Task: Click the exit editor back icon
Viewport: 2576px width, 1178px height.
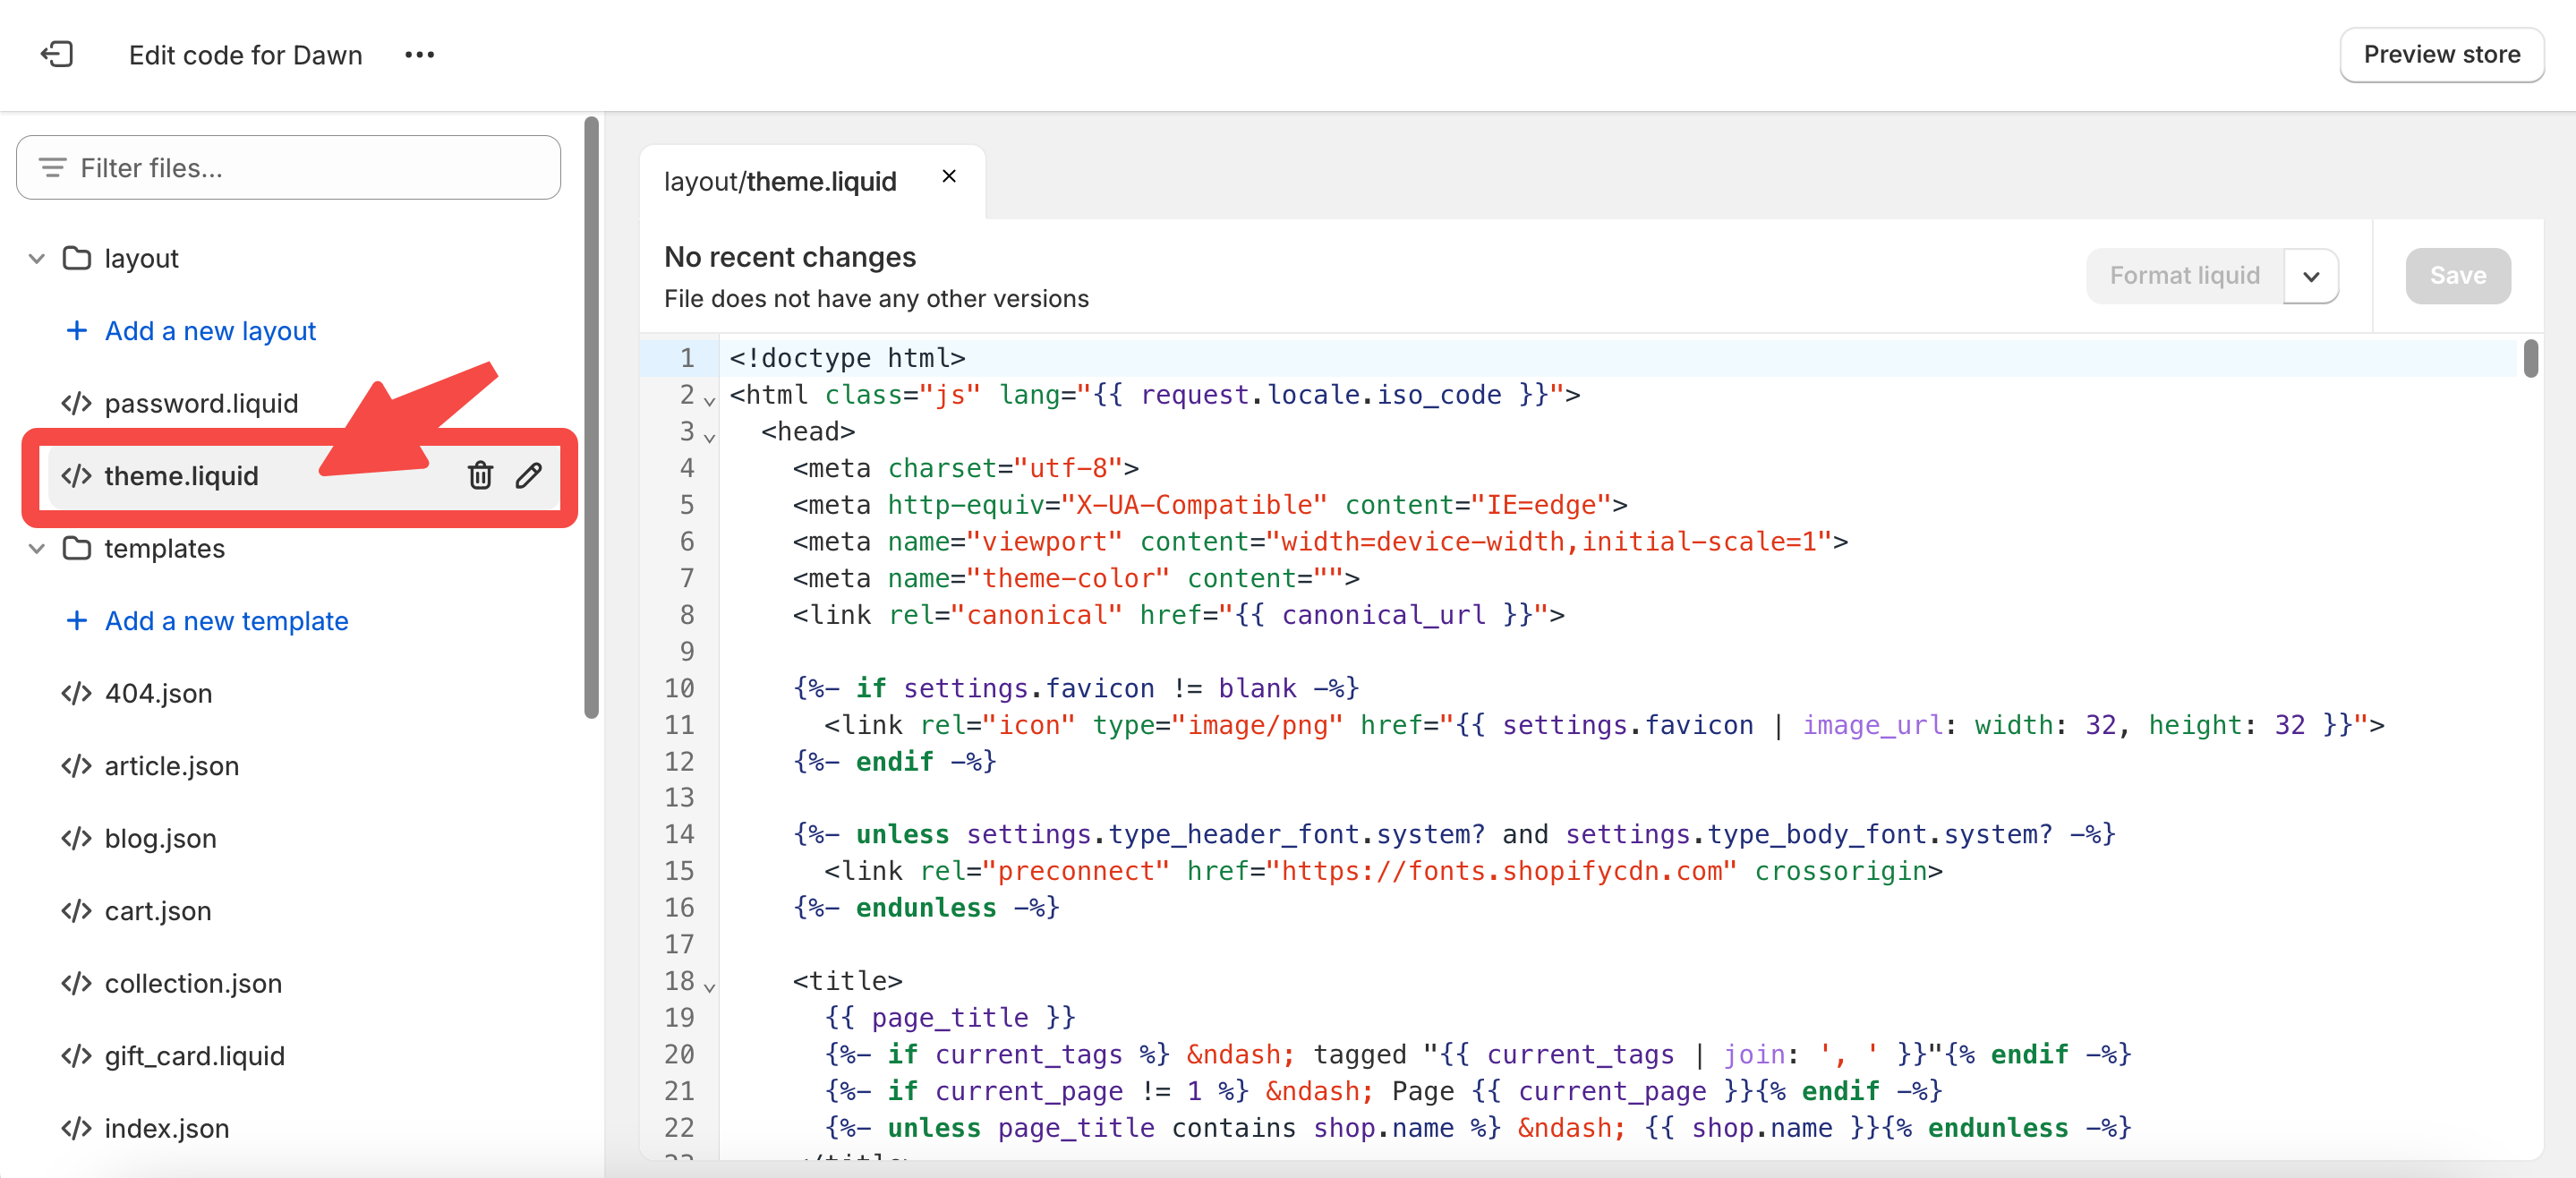Action: (57, 54)
